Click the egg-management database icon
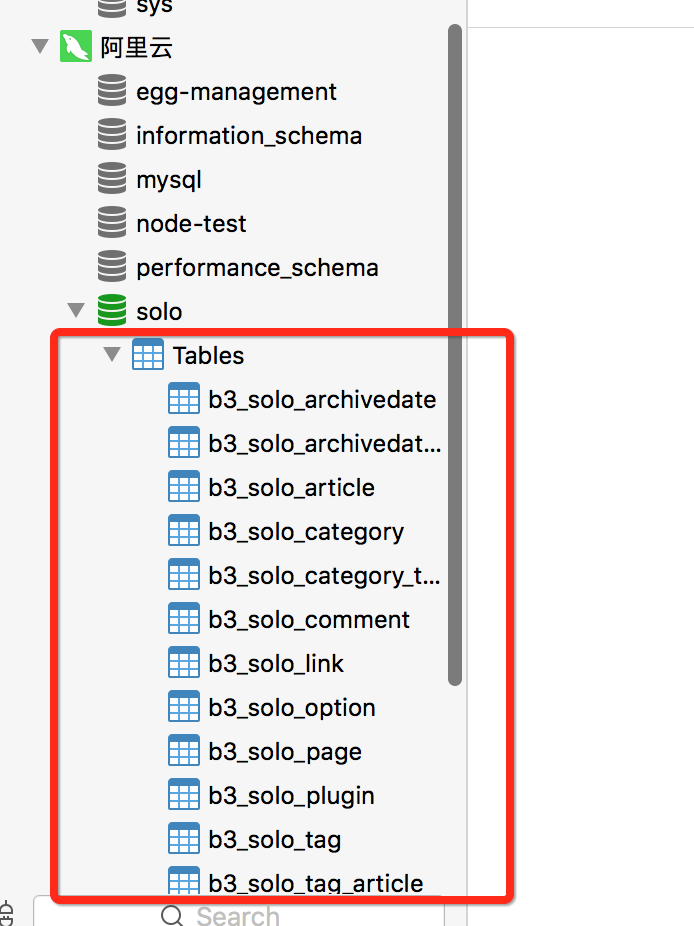The height and width of the screenshot is (926, 694). (x=112, y=91)
